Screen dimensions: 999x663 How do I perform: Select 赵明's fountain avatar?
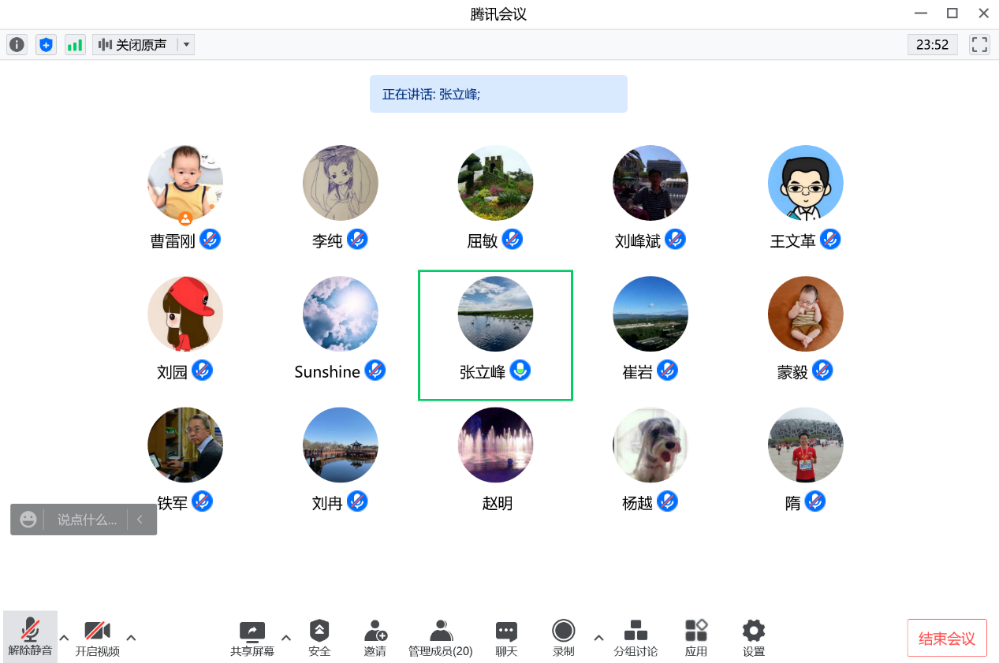pos(495,445)
